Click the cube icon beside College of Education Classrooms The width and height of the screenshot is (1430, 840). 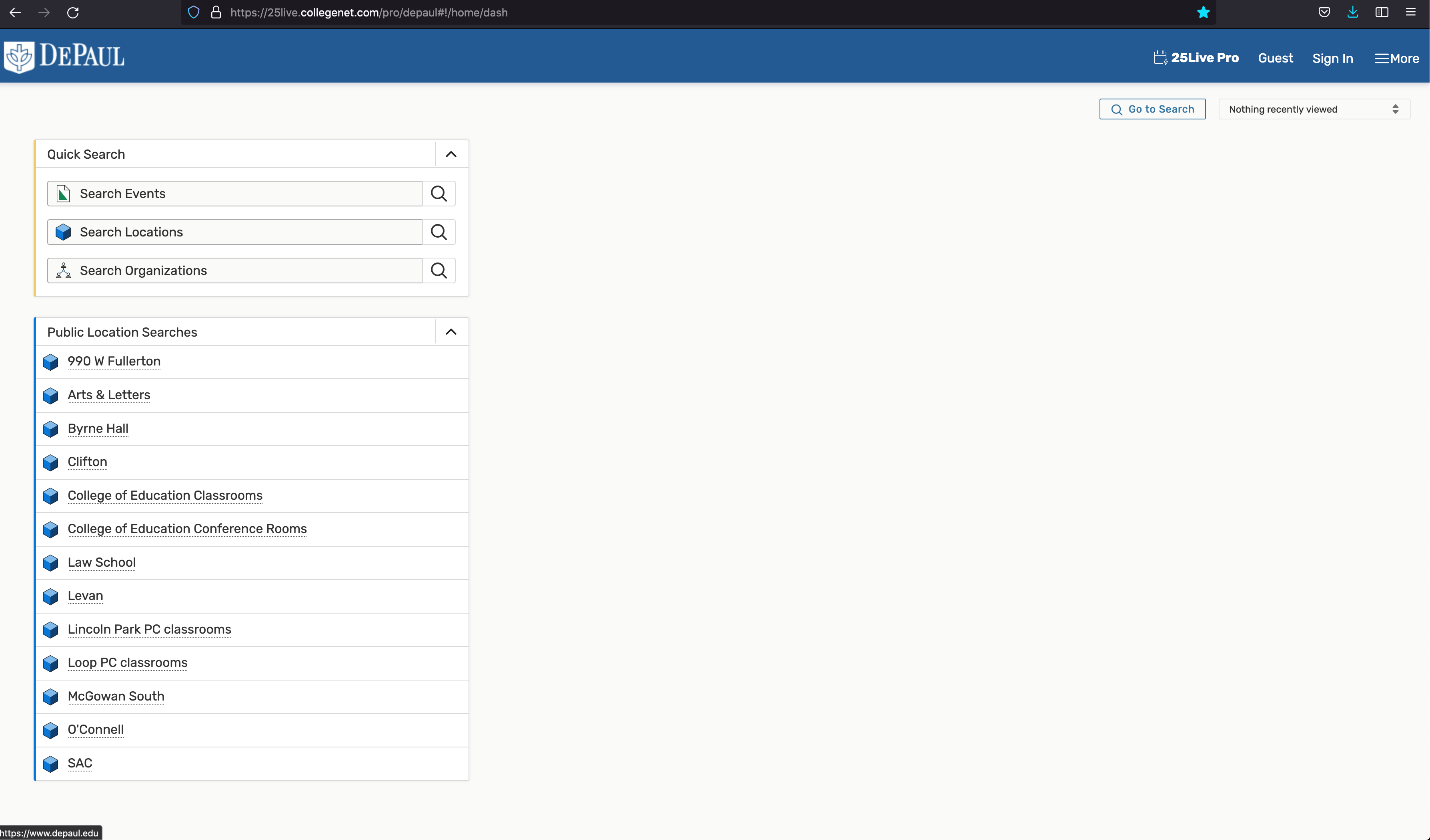pos(51,496)
